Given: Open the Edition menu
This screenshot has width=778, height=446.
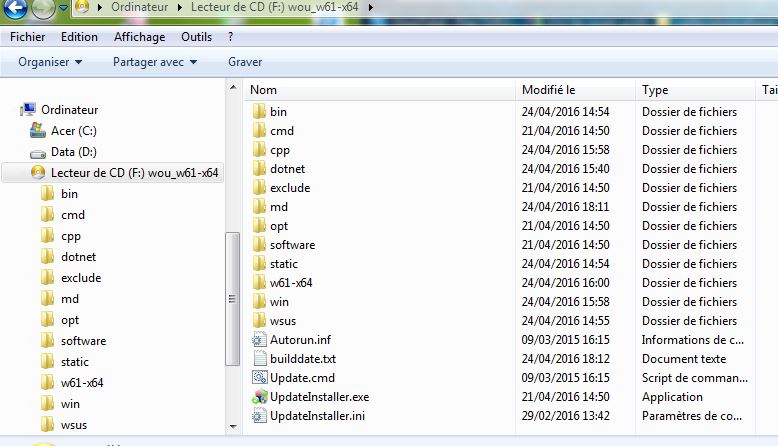Looking at the screenshot, I should click(79, 37).
